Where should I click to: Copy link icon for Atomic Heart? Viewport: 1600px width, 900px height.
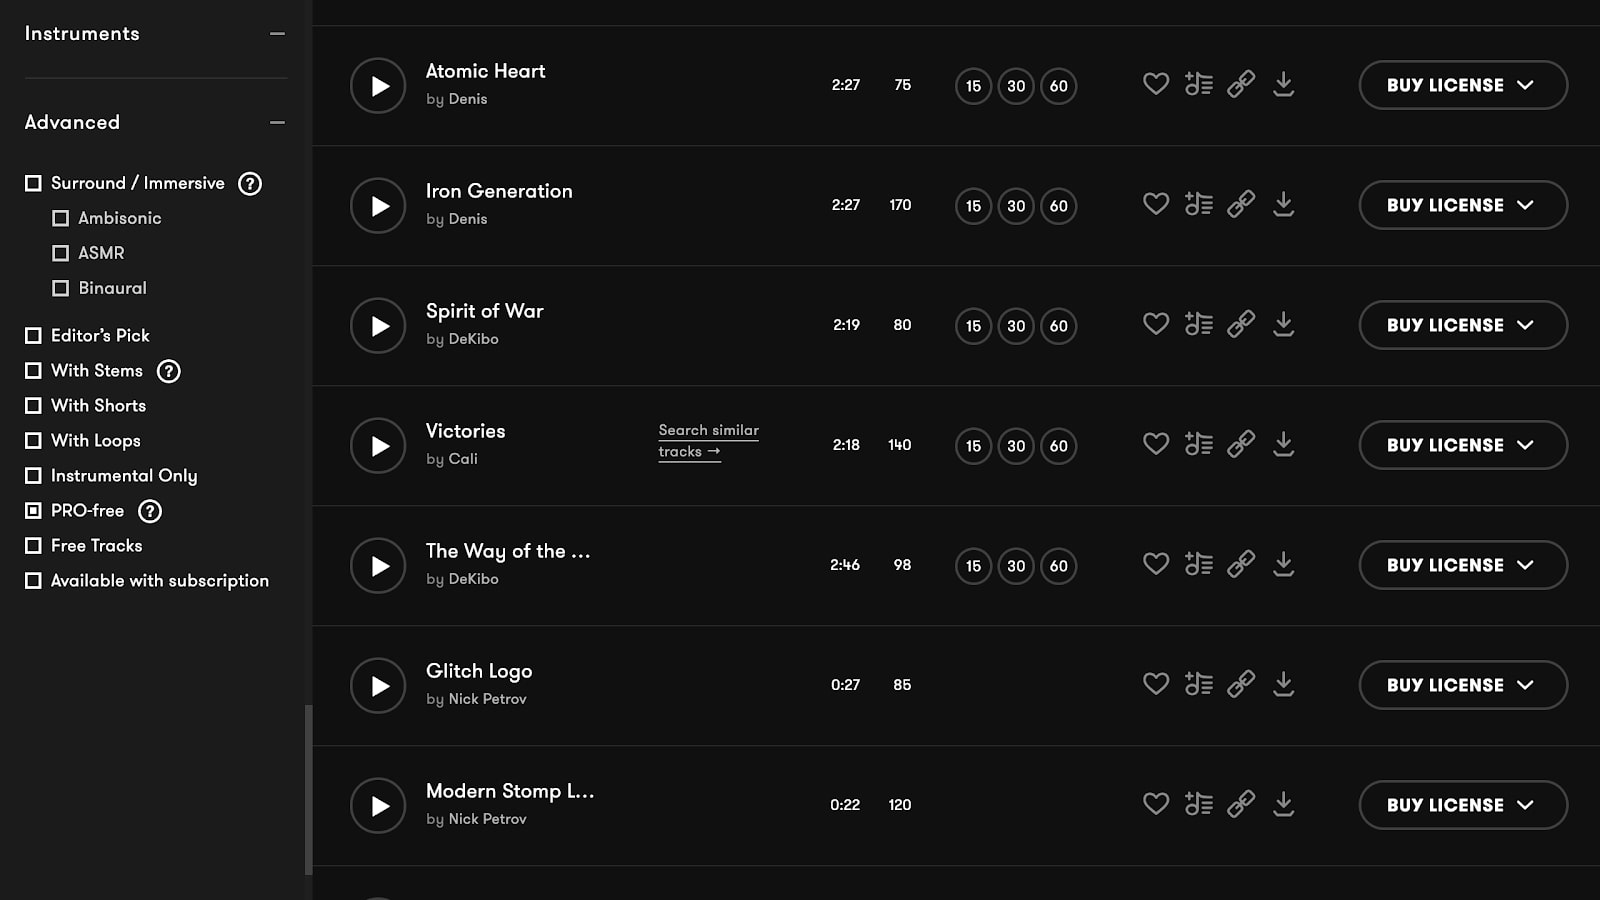point(1241,84)
